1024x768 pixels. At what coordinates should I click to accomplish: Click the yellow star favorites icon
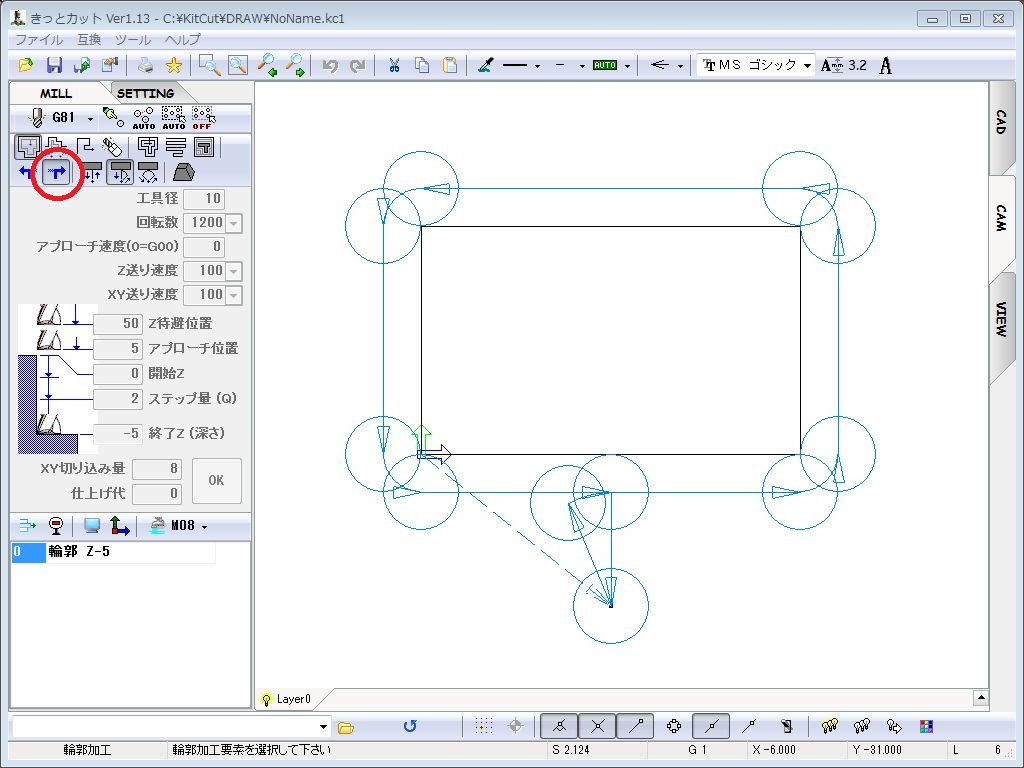(174, 65)
